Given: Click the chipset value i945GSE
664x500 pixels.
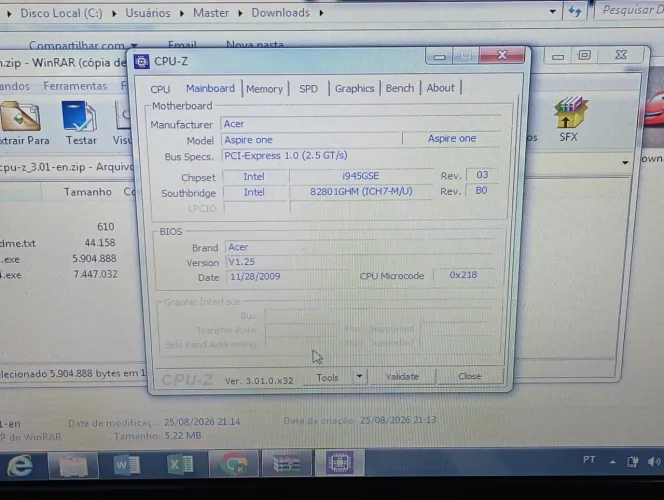Looking at the screenshot, I should tap(361, 176).
